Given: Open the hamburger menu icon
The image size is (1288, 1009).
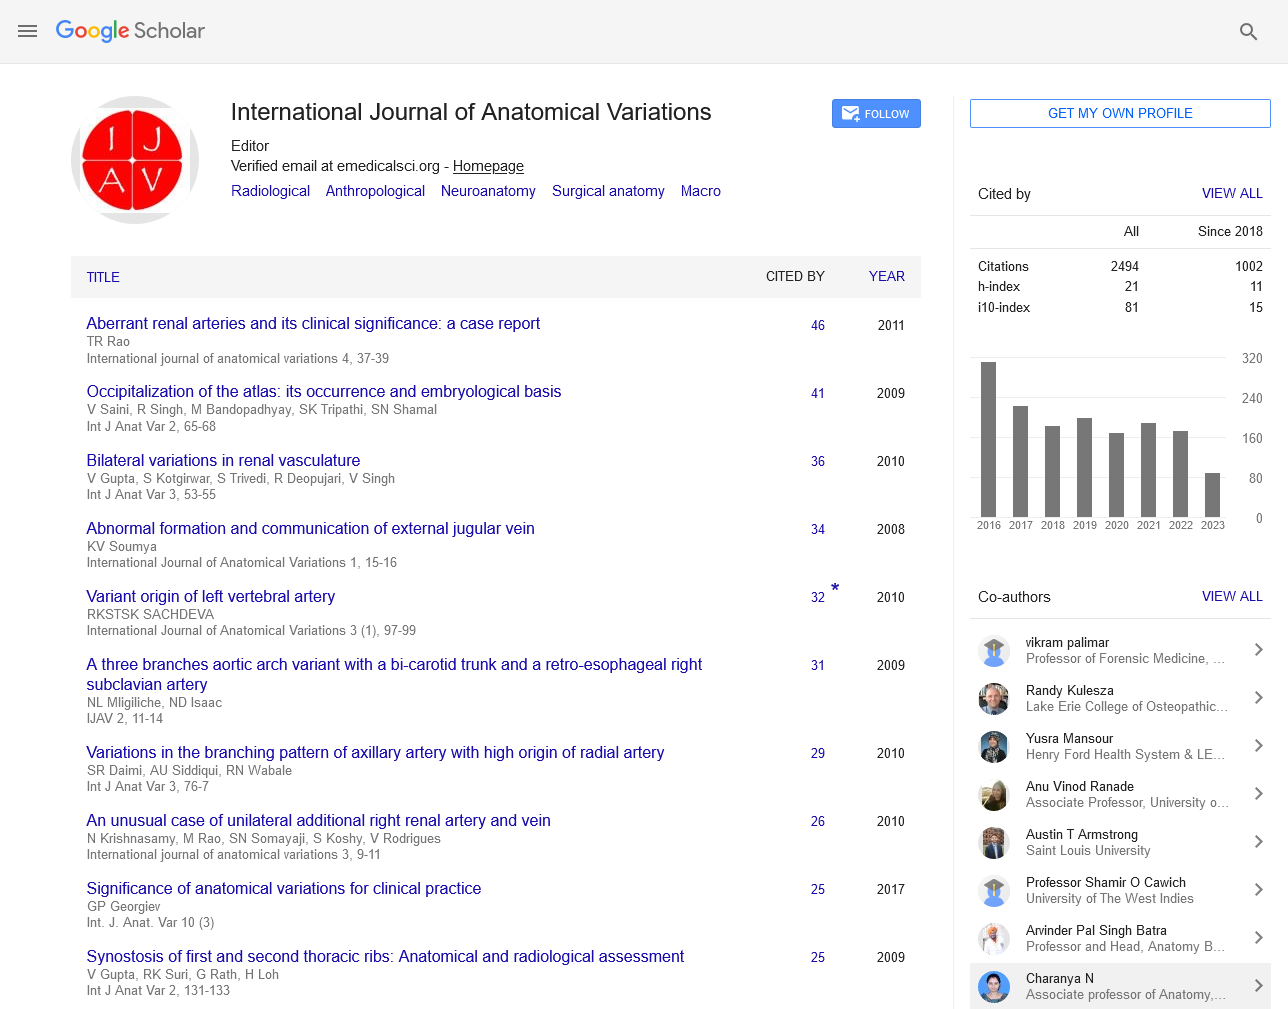Looking at the screenshot, I should coord(27,31).
